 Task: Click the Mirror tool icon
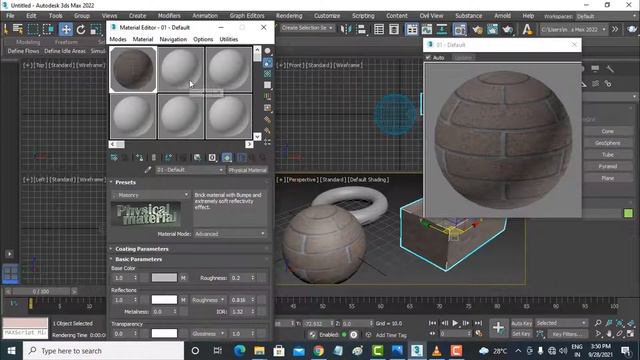point(346,29)
